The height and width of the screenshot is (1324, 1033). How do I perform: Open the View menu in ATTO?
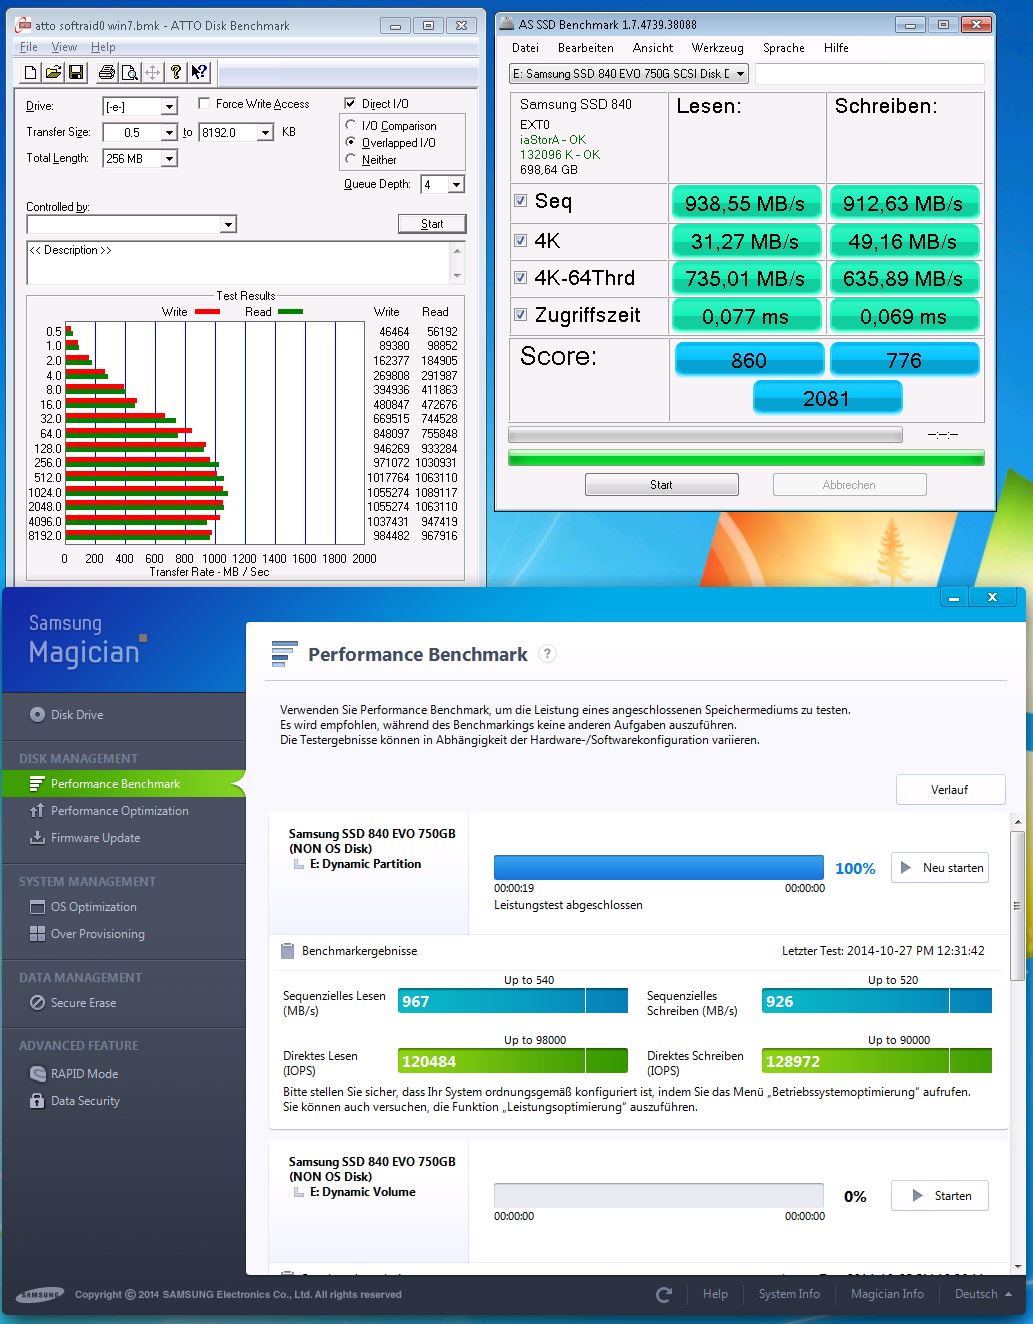point(64,47)
